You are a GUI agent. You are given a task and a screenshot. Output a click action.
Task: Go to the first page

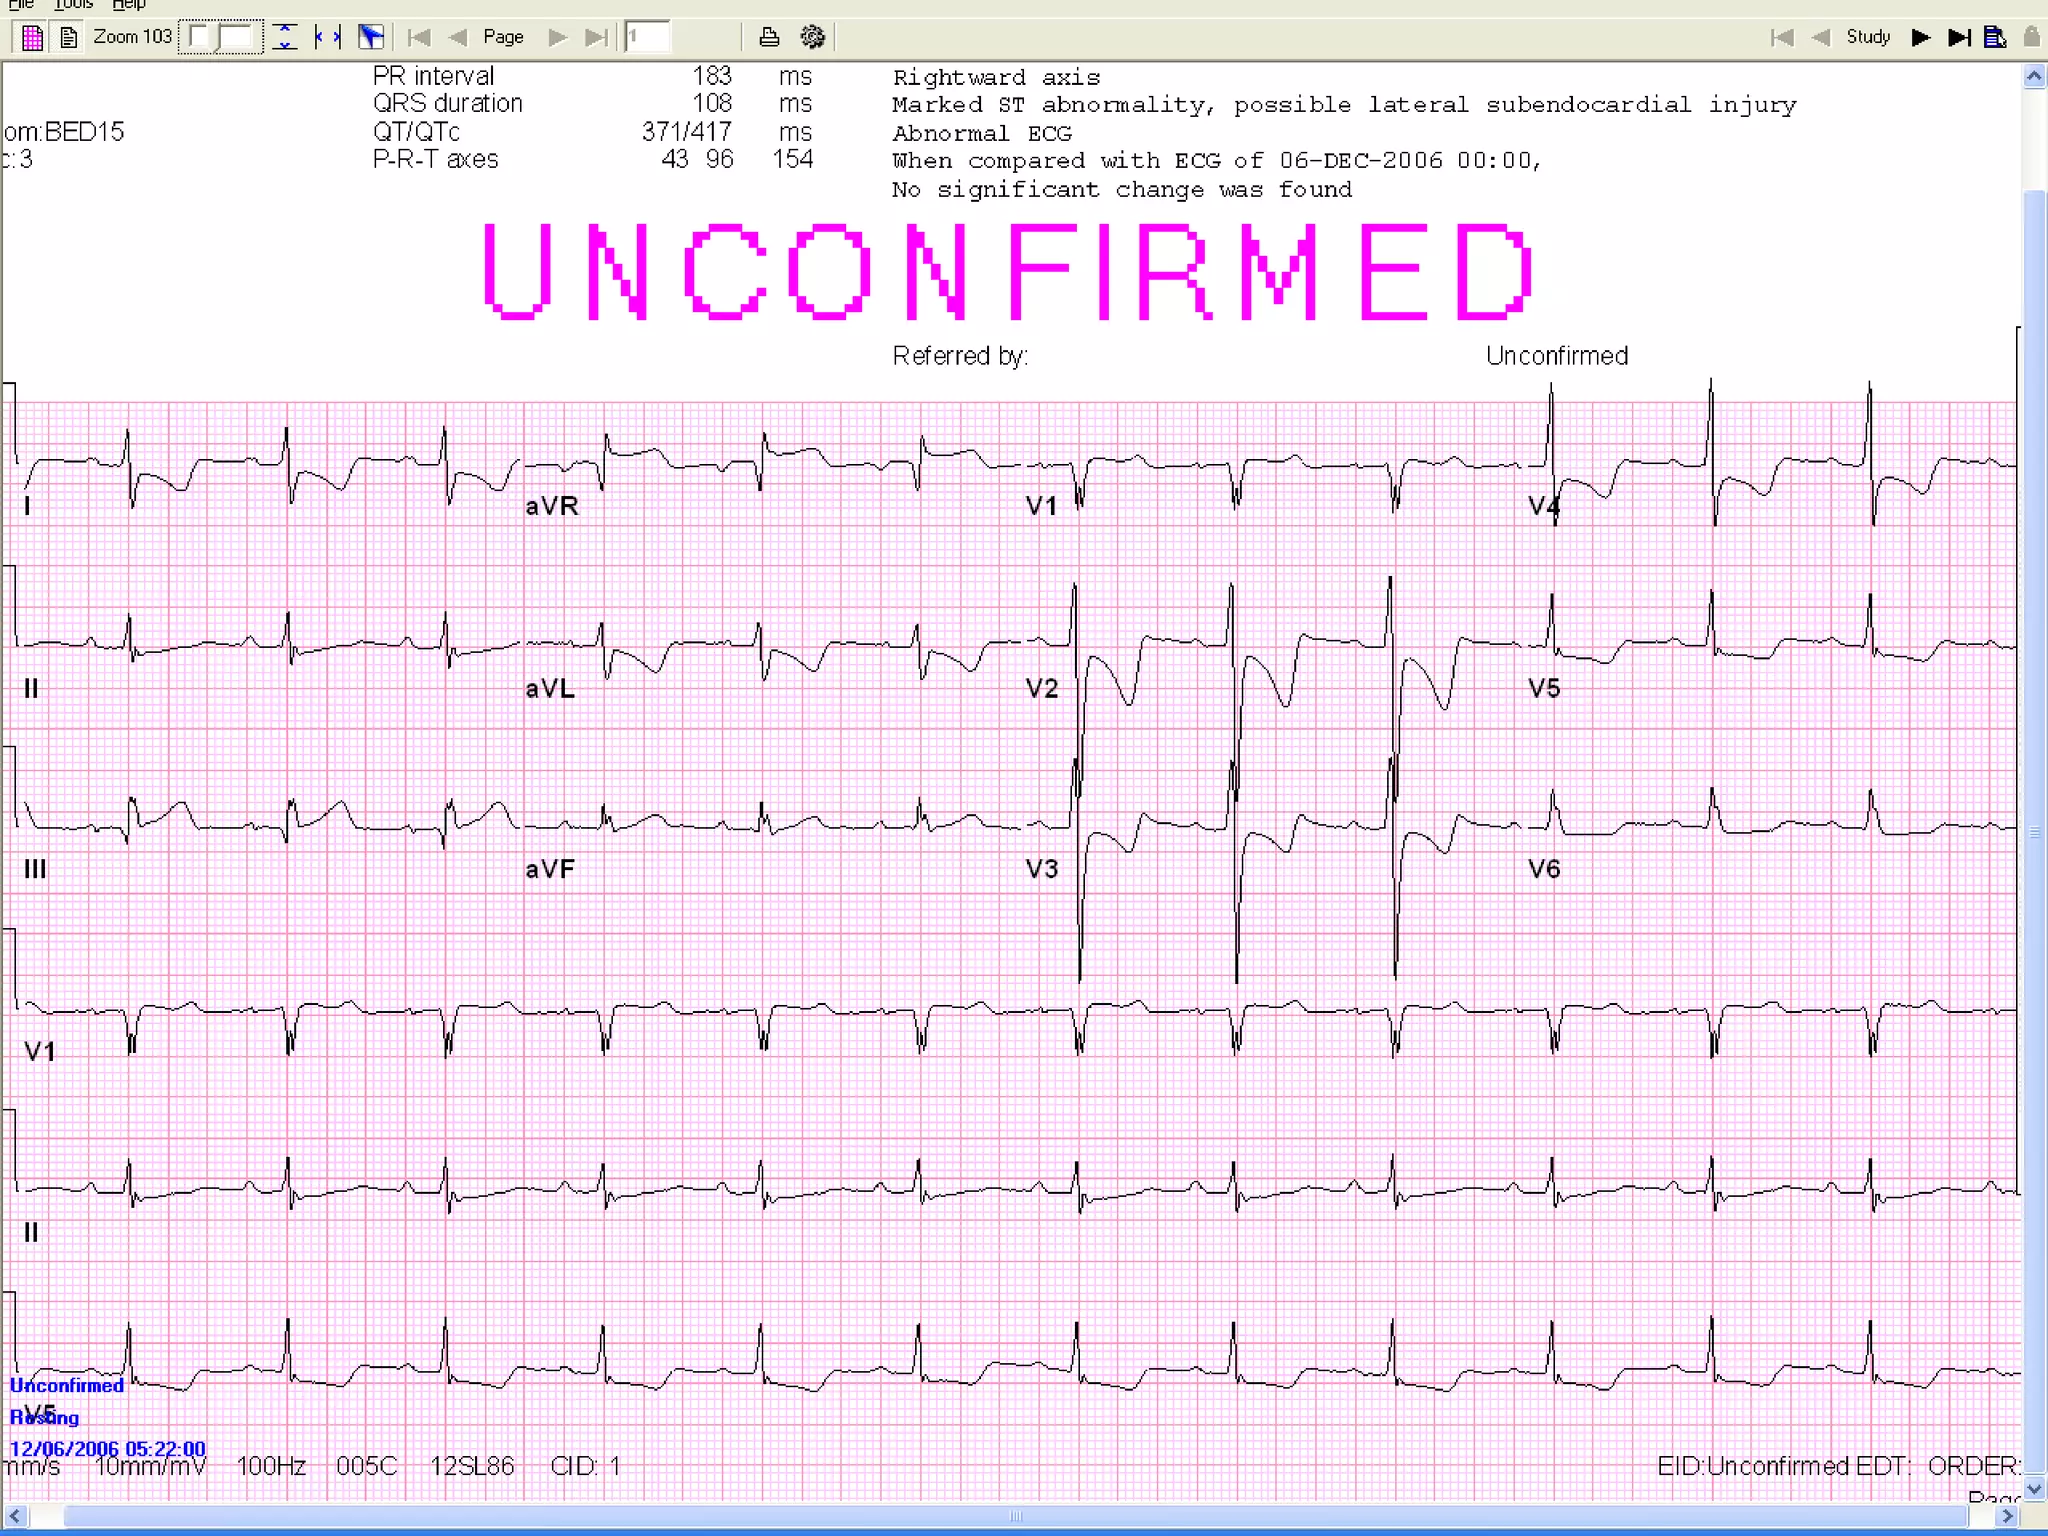click(x=419, y=38)
